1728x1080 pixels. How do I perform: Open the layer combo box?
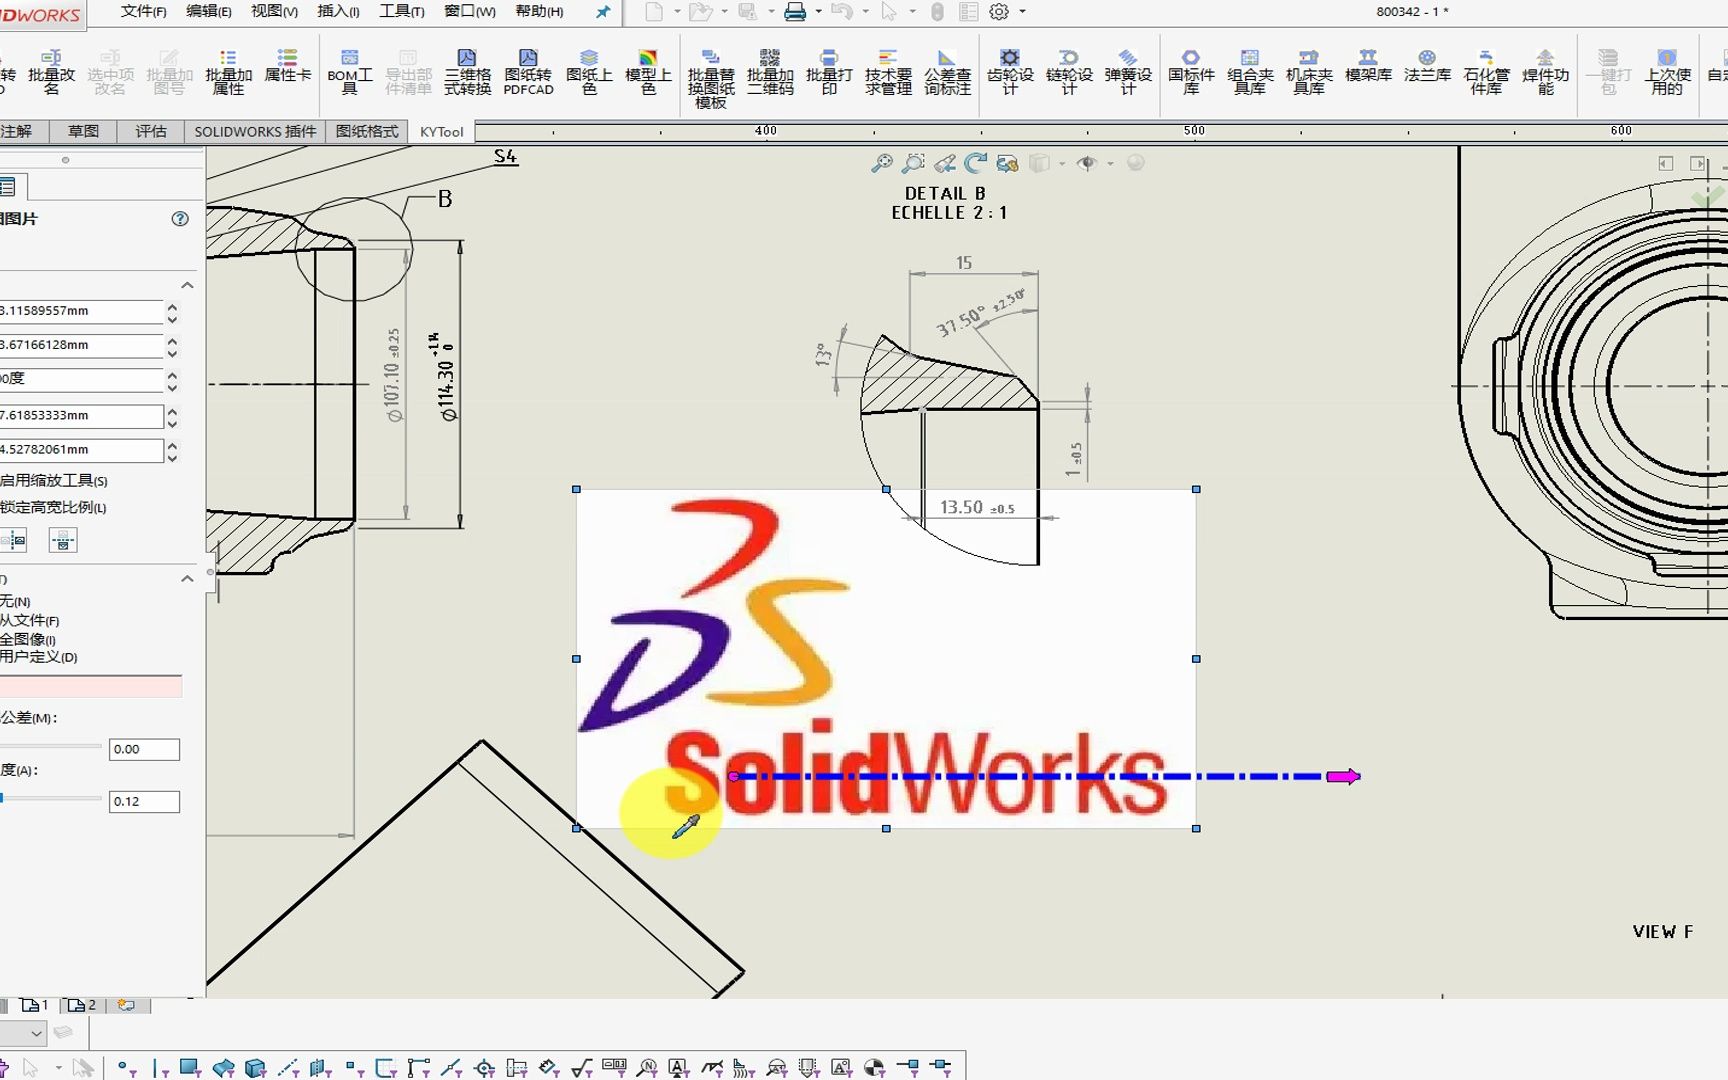click(22, 1033)
